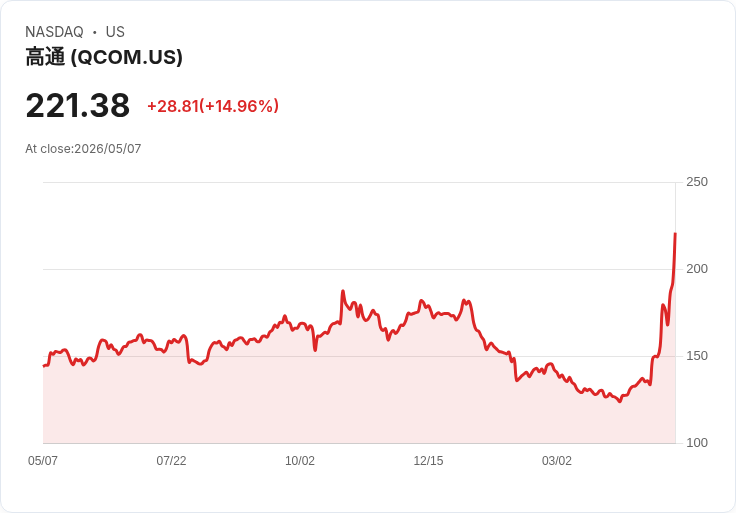
Task: Click the QCOM.US stock title
Action: click(104, 57)
